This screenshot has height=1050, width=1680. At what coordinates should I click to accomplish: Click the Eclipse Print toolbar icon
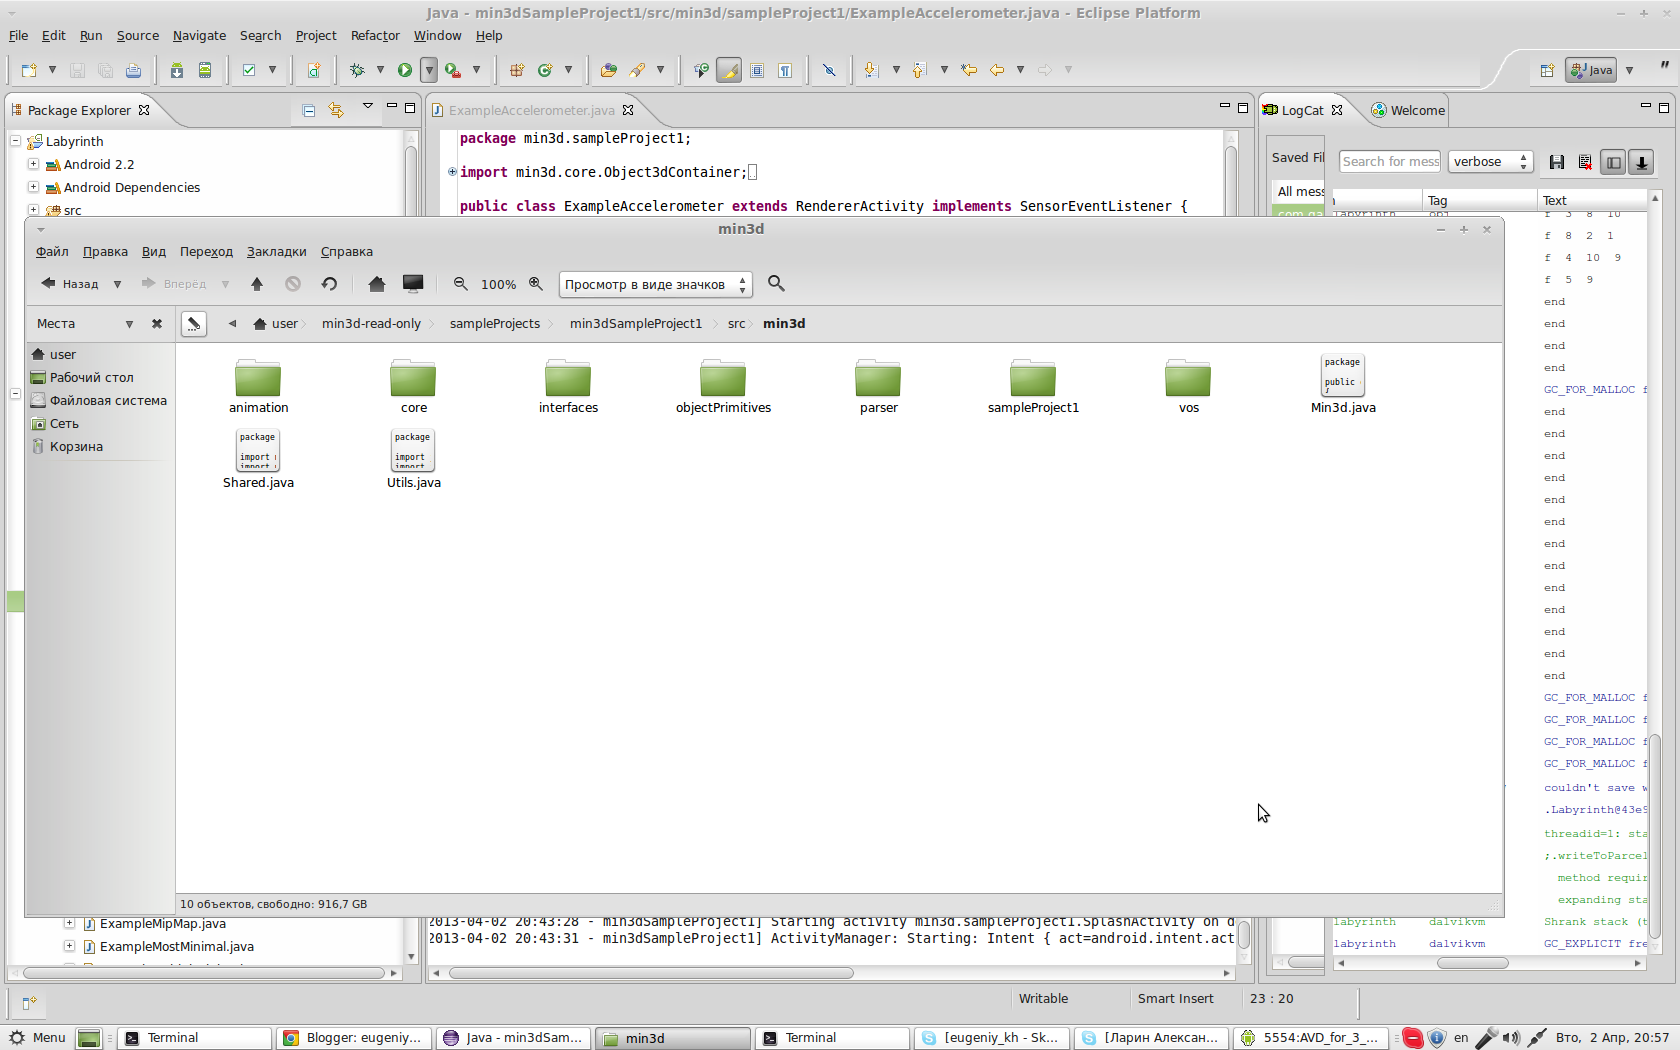[133, 70]
